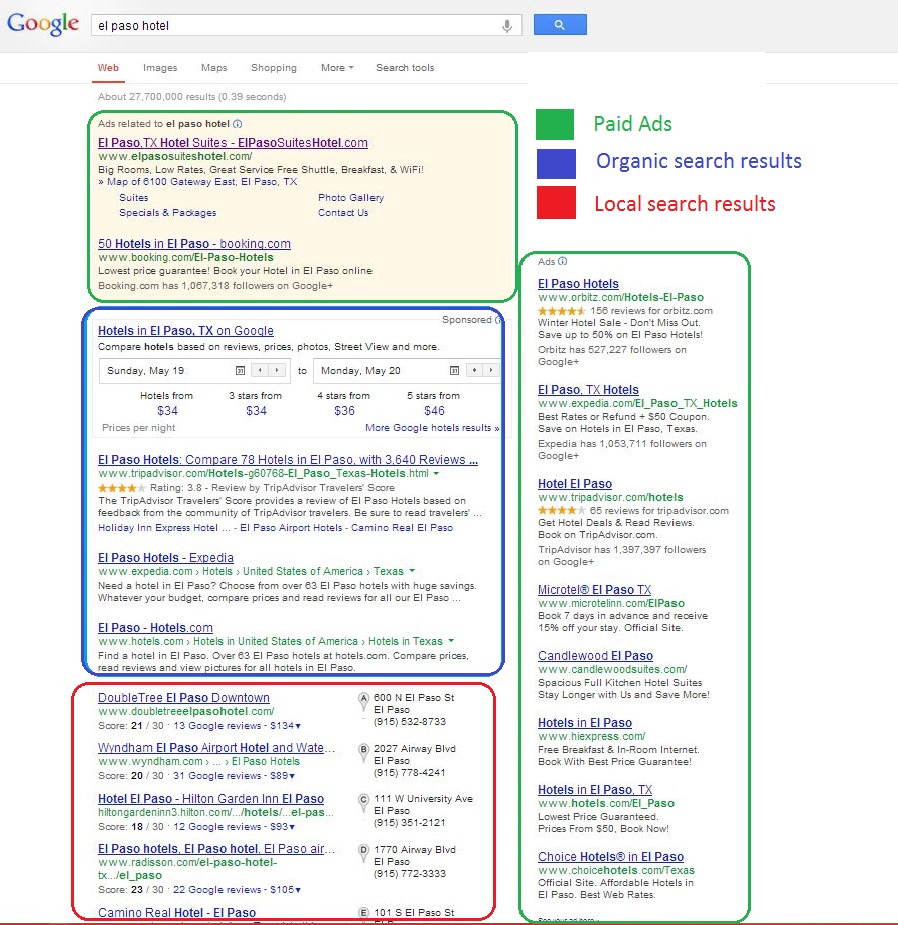The height and width of the screenshot is (925, 898).
Task: Open info icon next to right-column Ads label
Action: coord(562,261)
